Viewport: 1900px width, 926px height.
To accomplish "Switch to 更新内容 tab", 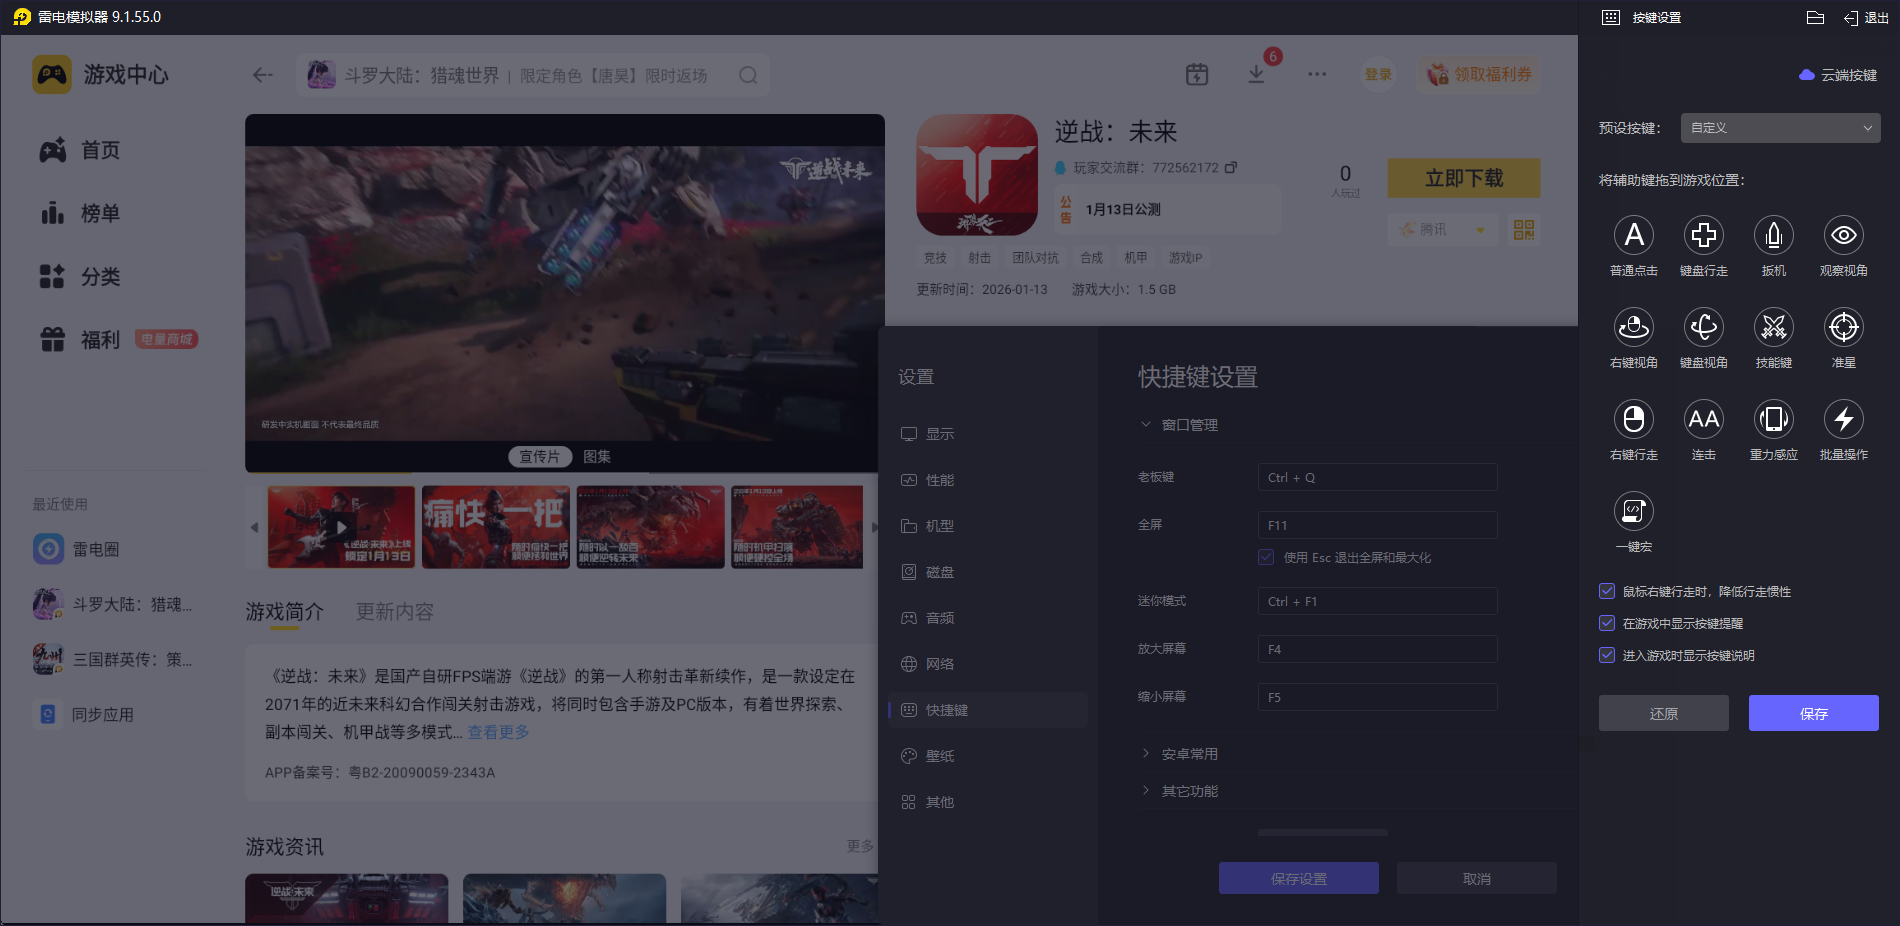I will click(395, 612).
